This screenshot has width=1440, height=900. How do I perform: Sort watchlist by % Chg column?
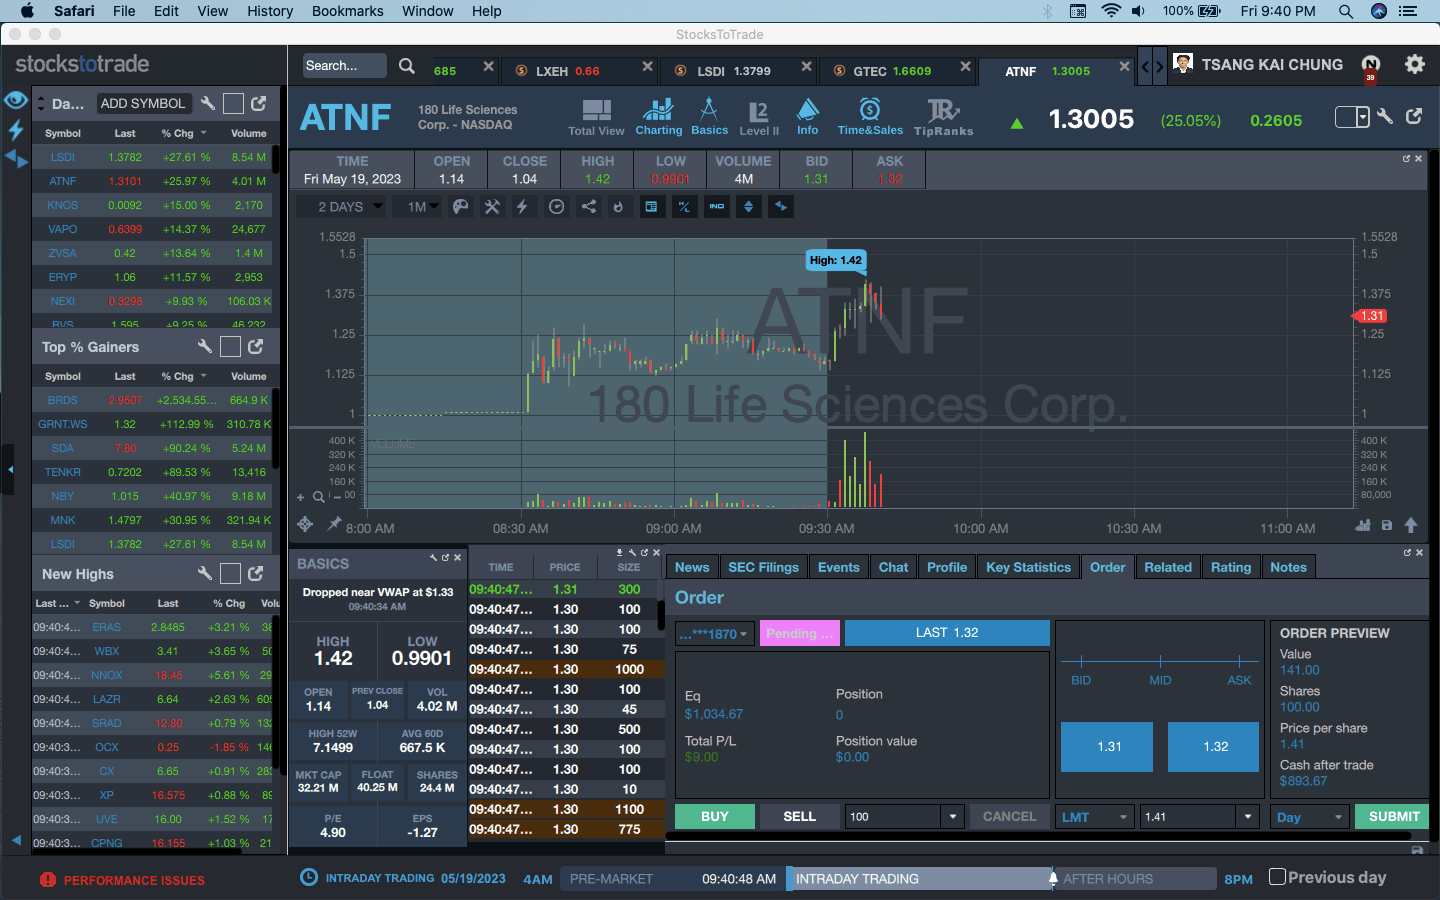point(183,133)
